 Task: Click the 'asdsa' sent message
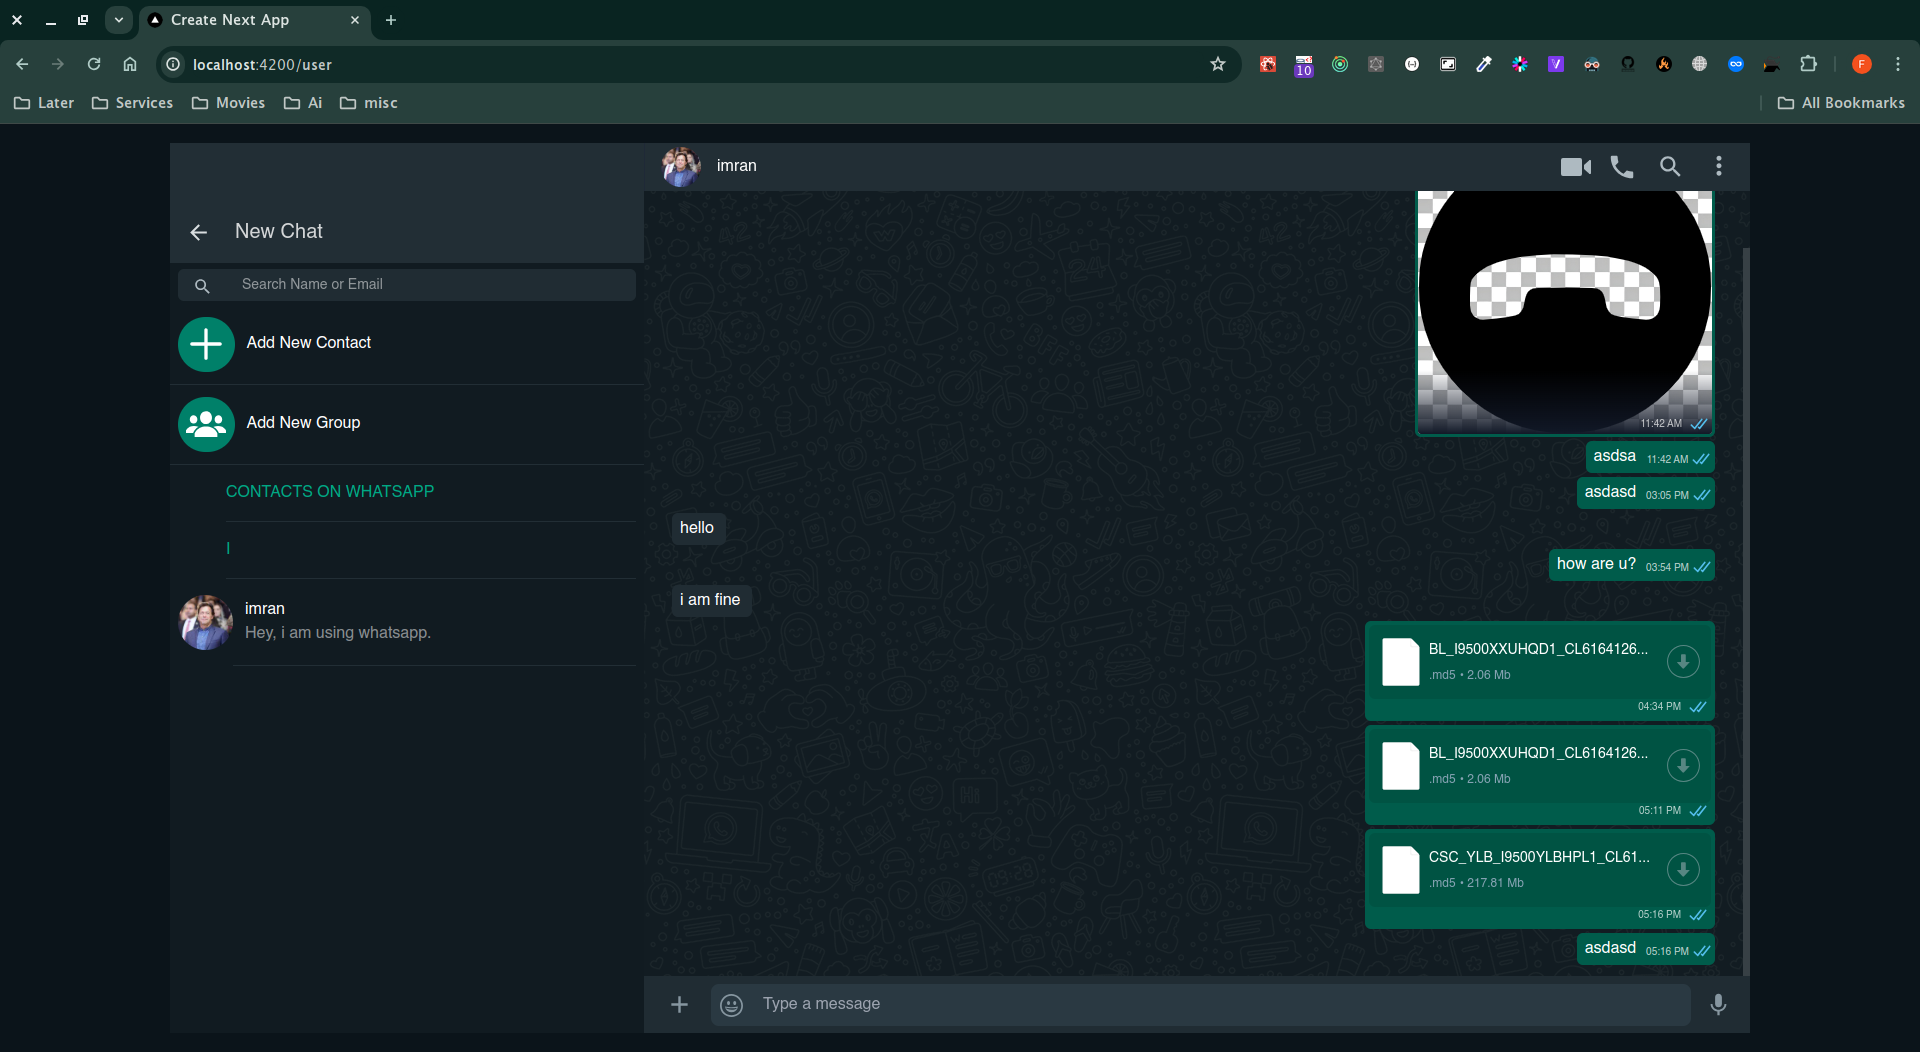pos(1650,456)
